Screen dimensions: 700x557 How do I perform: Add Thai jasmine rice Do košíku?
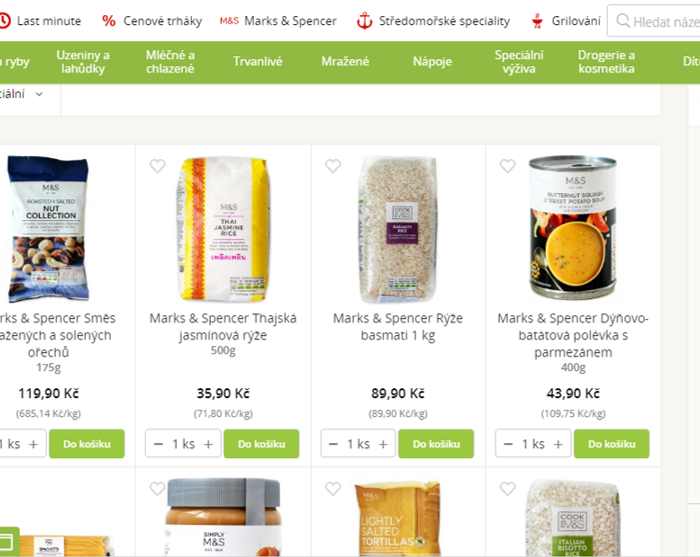tap(261, 444)
